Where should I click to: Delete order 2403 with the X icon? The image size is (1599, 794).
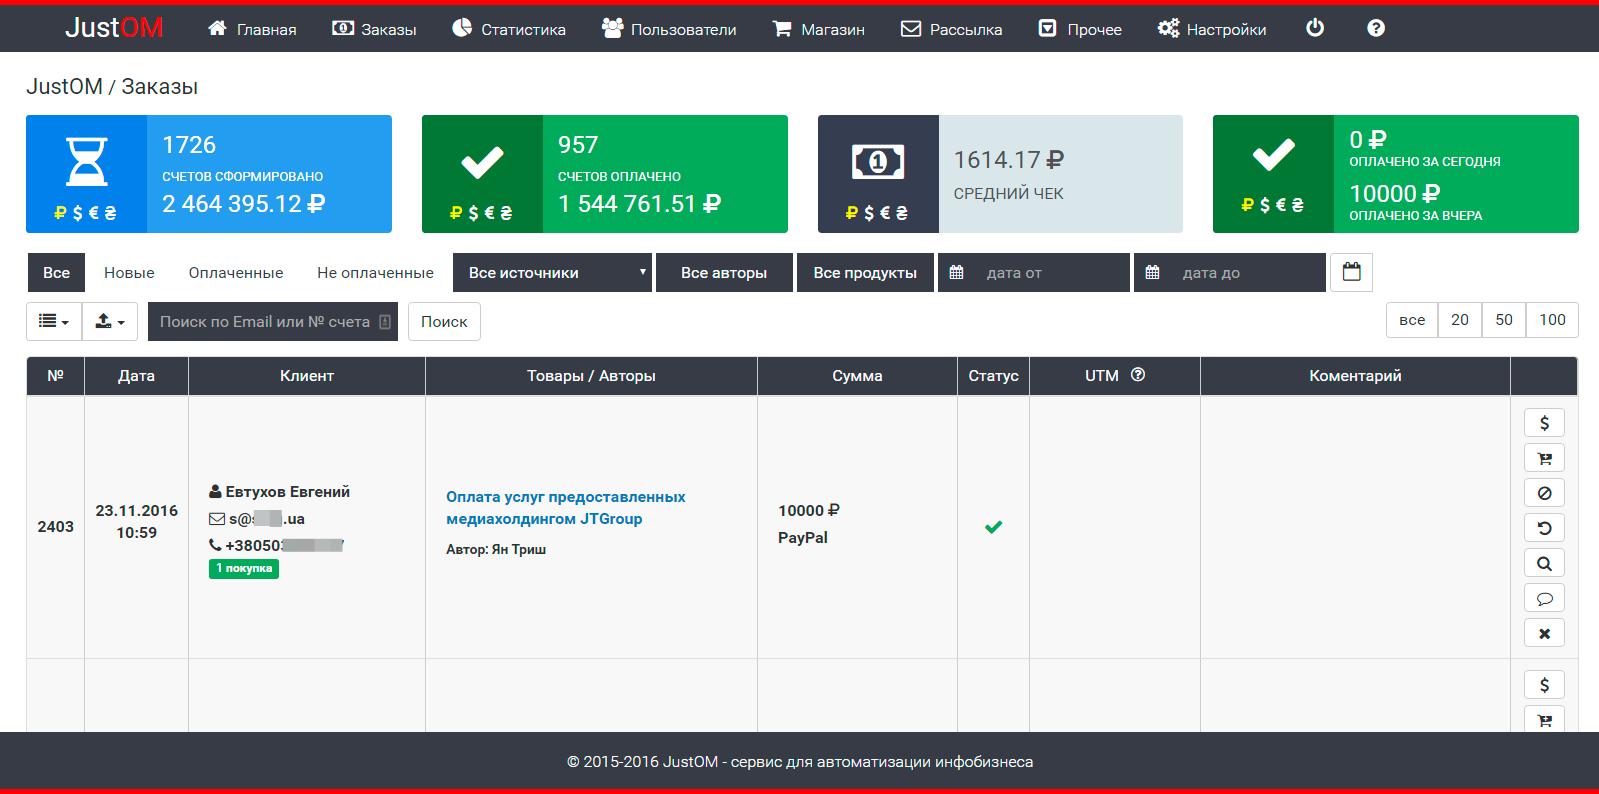click(x=1544, y=633)
